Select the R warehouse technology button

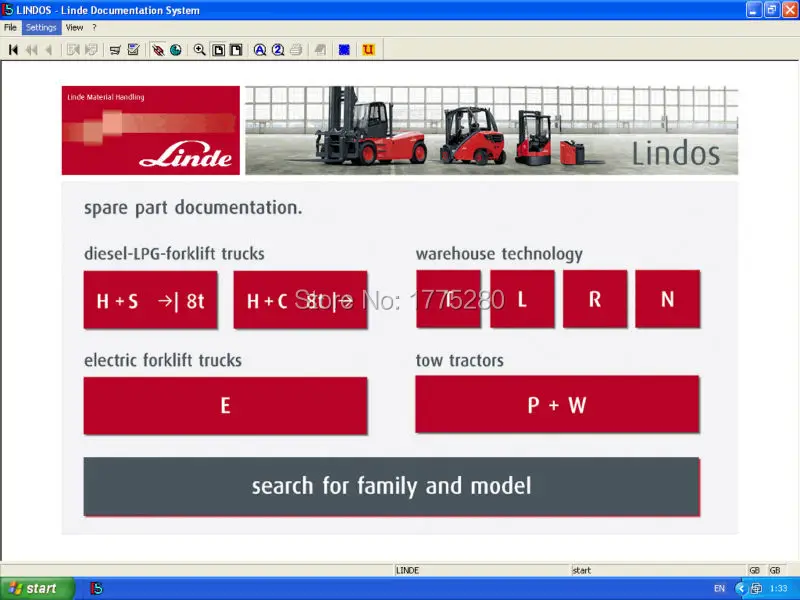(x=595, y=299)
